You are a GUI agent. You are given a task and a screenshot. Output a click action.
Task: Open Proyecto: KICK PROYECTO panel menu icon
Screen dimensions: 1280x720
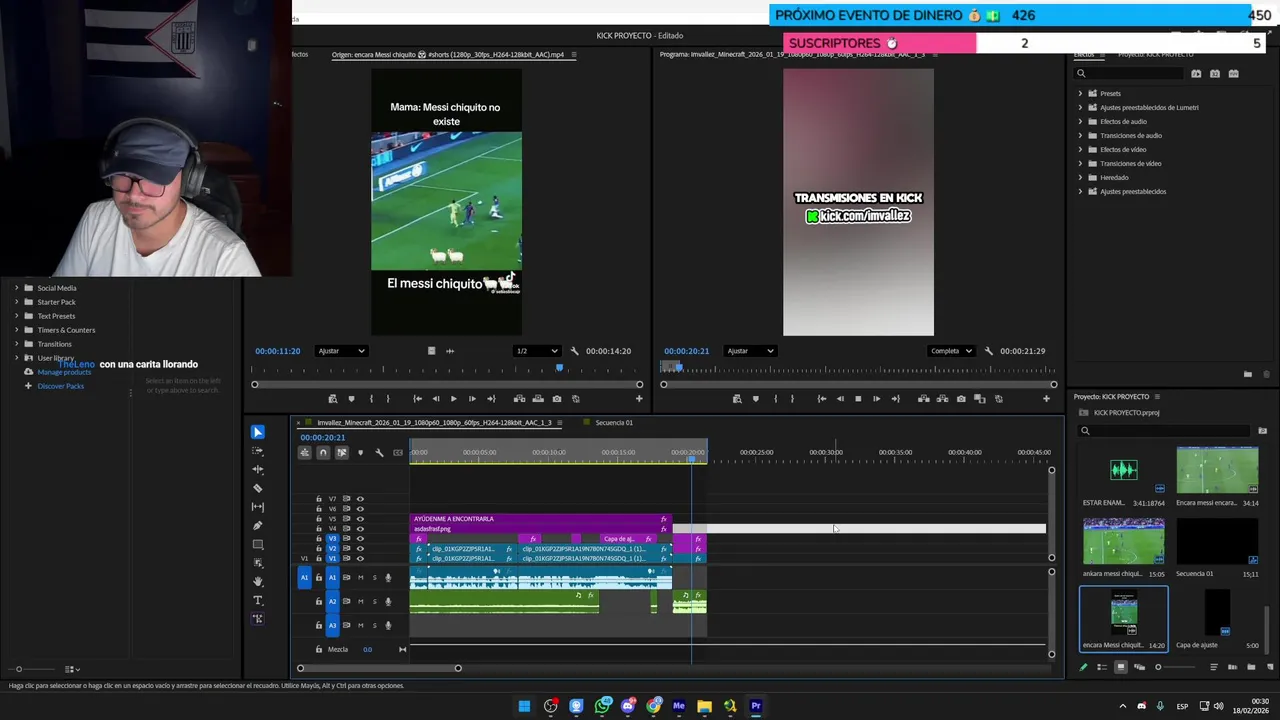click(1157, 397)
